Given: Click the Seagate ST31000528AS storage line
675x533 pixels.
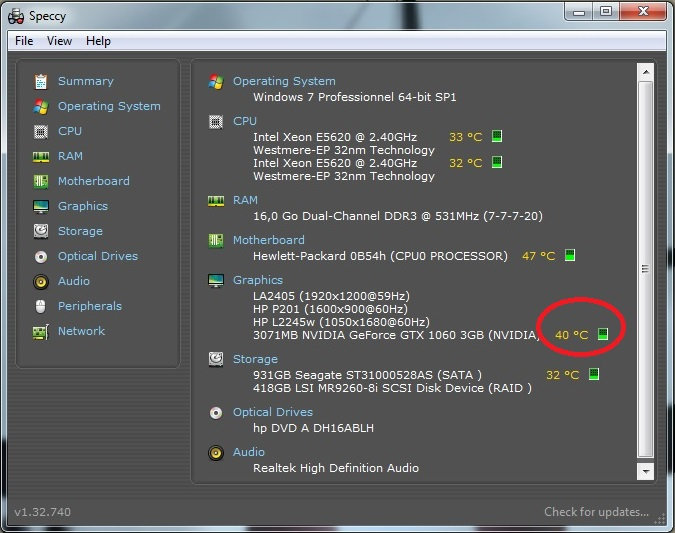Looking at the screenshot, I should [367, 375].
